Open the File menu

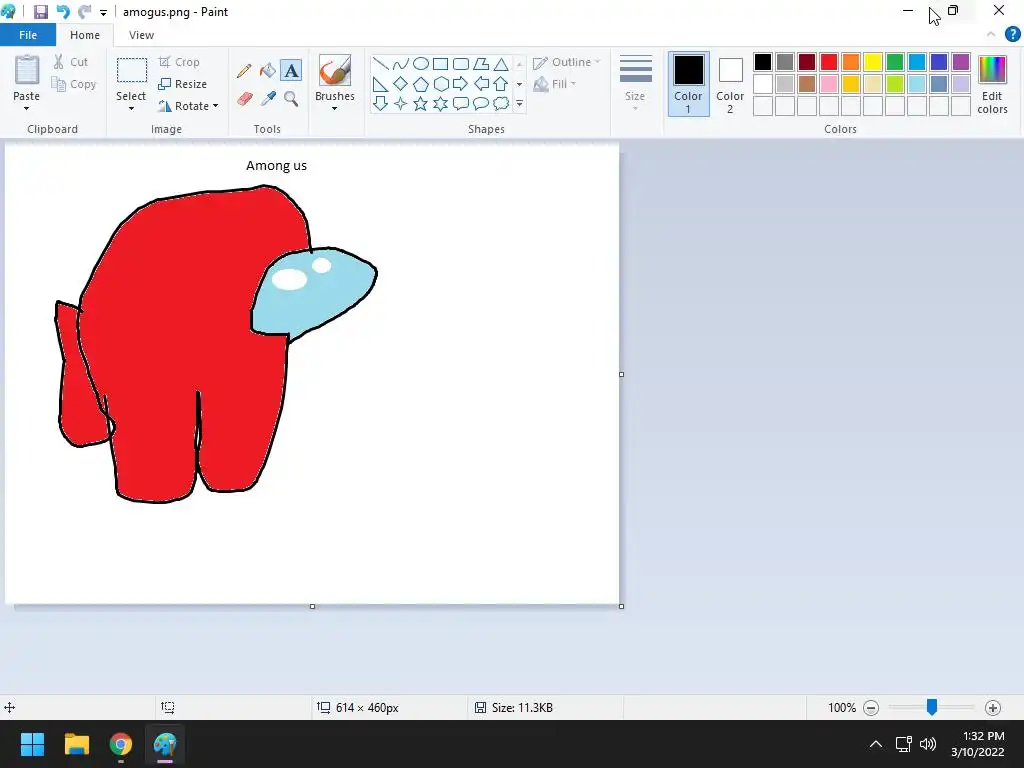coord(27,35)
